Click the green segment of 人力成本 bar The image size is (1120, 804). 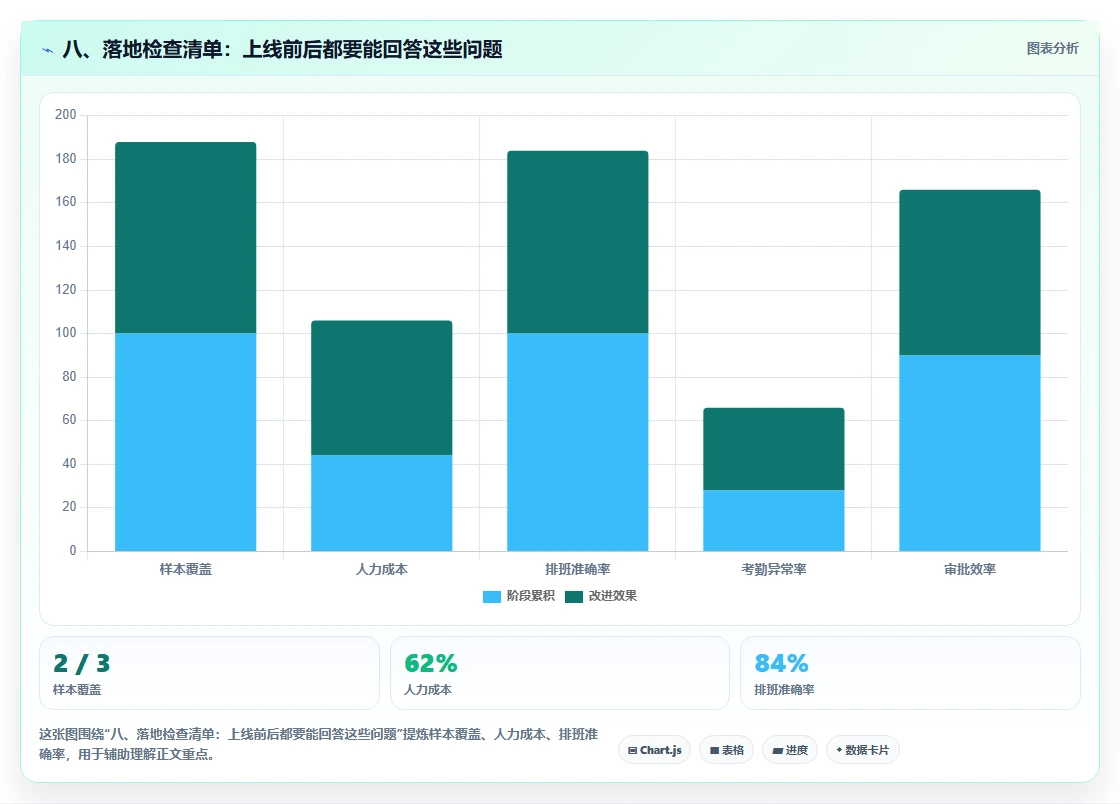point(381,388)
